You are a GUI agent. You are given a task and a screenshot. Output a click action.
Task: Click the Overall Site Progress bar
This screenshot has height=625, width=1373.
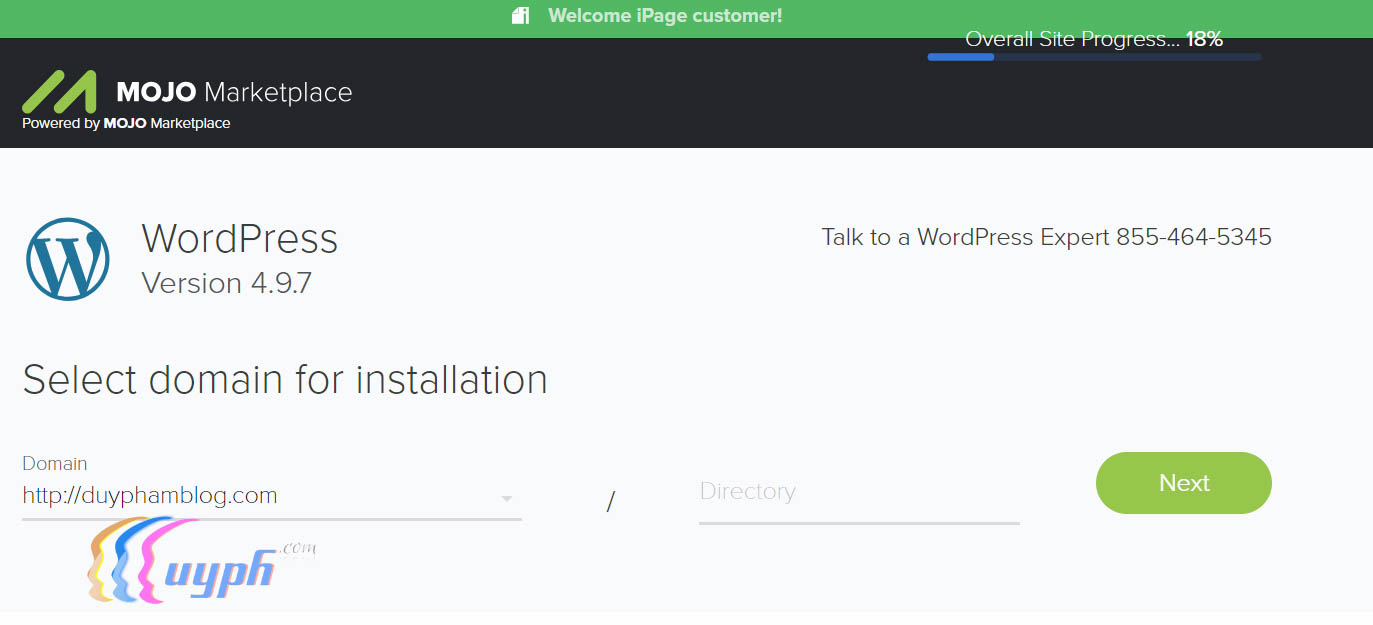pyautogui.click(x=1094, y=57)
